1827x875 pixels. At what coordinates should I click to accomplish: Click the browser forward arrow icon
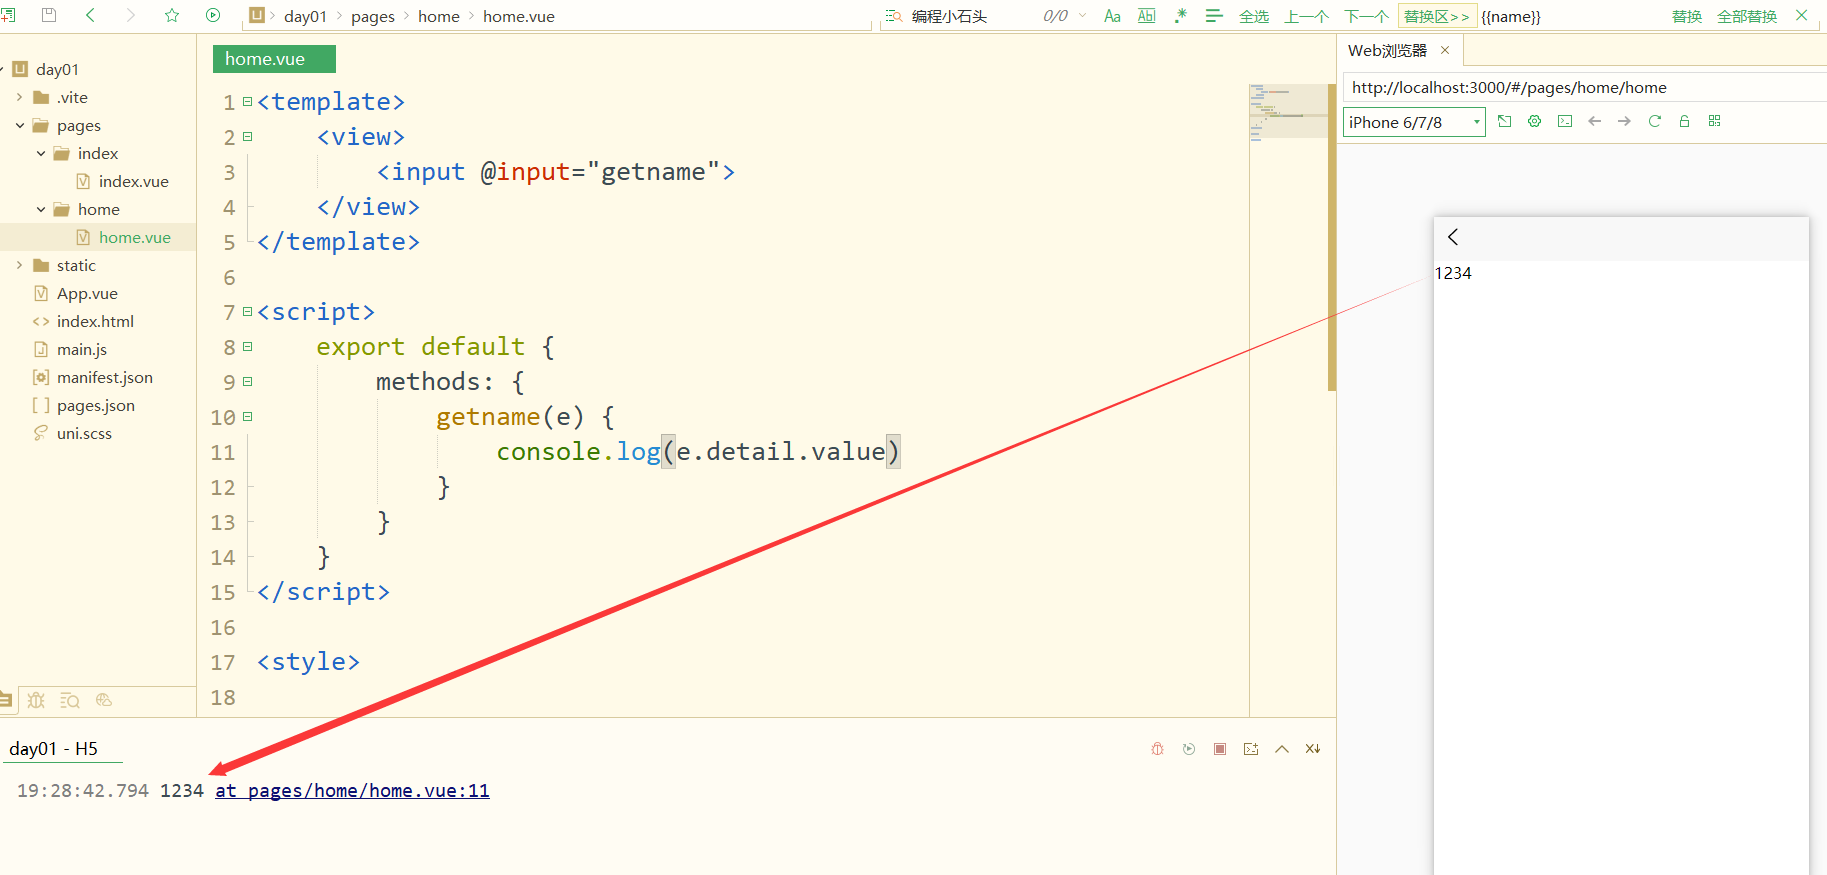1624,121
